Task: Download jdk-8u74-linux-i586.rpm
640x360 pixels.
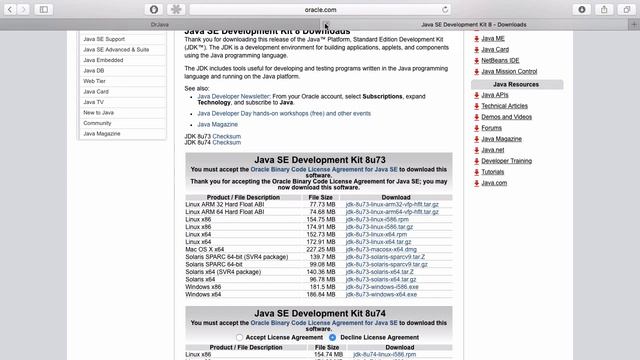Action: [x=384, y=355]
